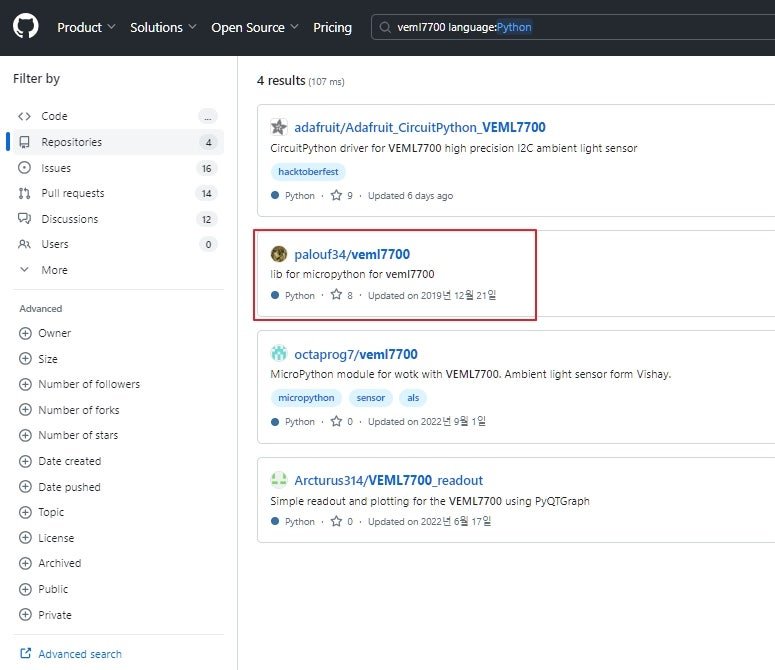Click the star icon on octaprog7/veml7700
775x670 pixels.
tap(336, 421)
